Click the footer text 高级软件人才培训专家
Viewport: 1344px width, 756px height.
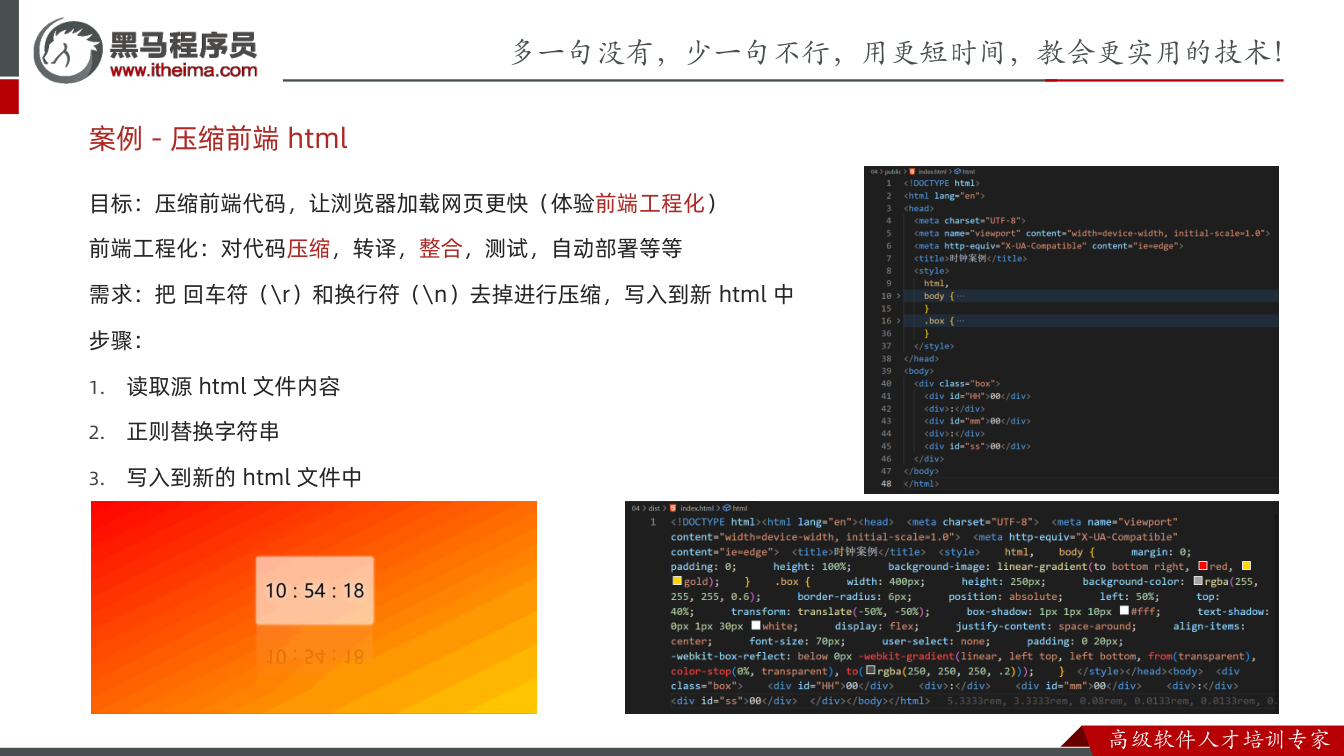coord(1220,740)
